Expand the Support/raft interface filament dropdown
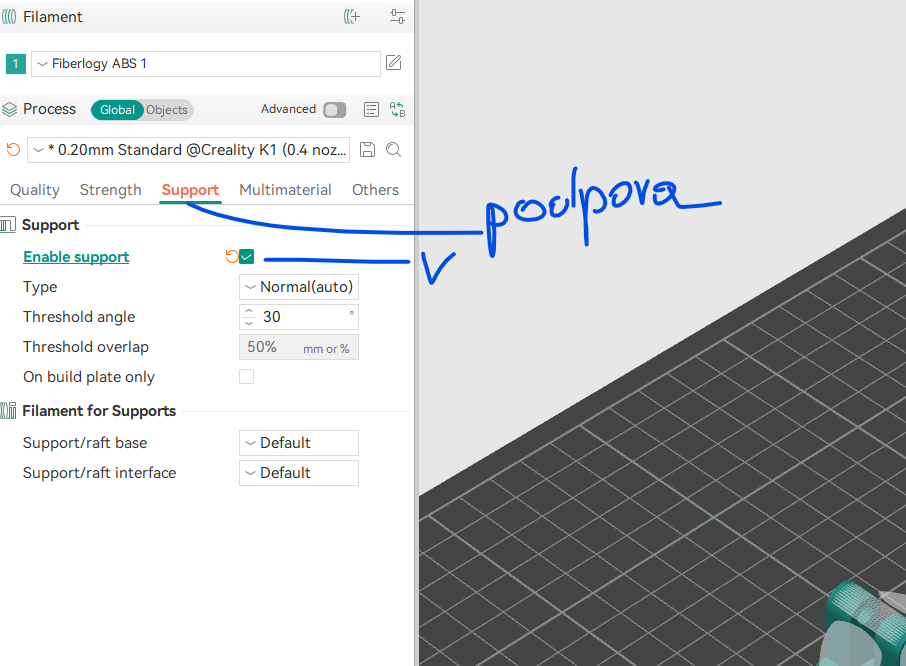 coord(298,473)
